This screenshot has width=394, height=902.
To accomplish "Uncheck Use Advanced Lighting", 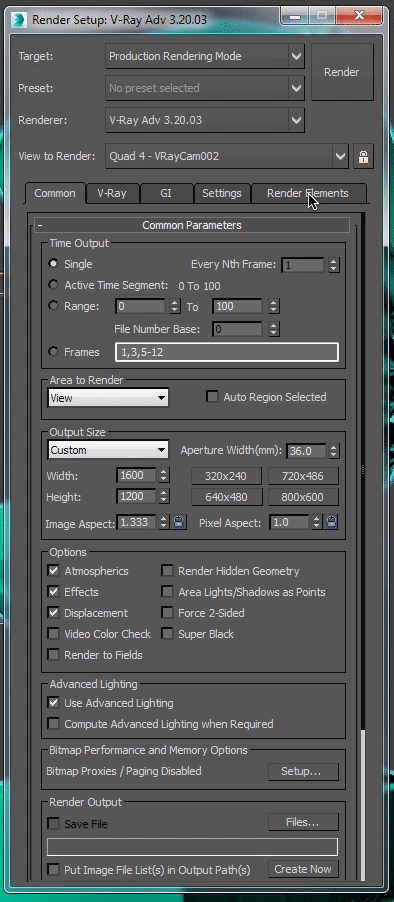I will click(53, 702).
